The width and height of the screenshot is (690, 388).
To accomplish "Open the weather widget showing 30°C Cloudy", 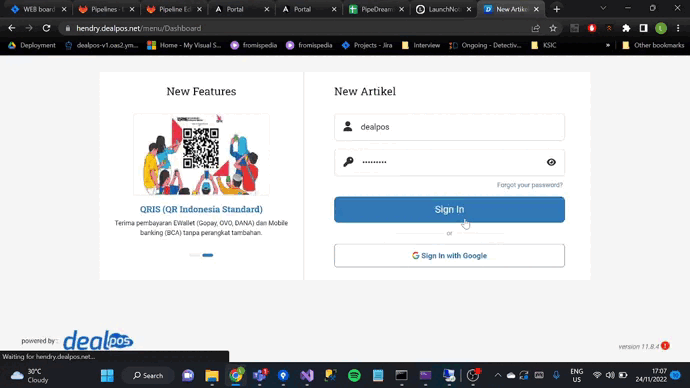I will point(30,376).
